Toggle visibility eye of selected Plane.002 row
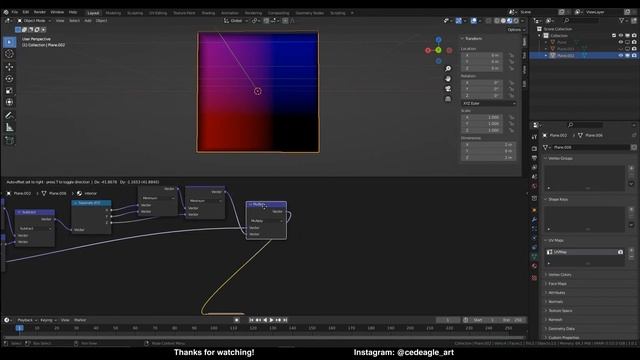This screenshot has height=360, width=640. point(621,55)
